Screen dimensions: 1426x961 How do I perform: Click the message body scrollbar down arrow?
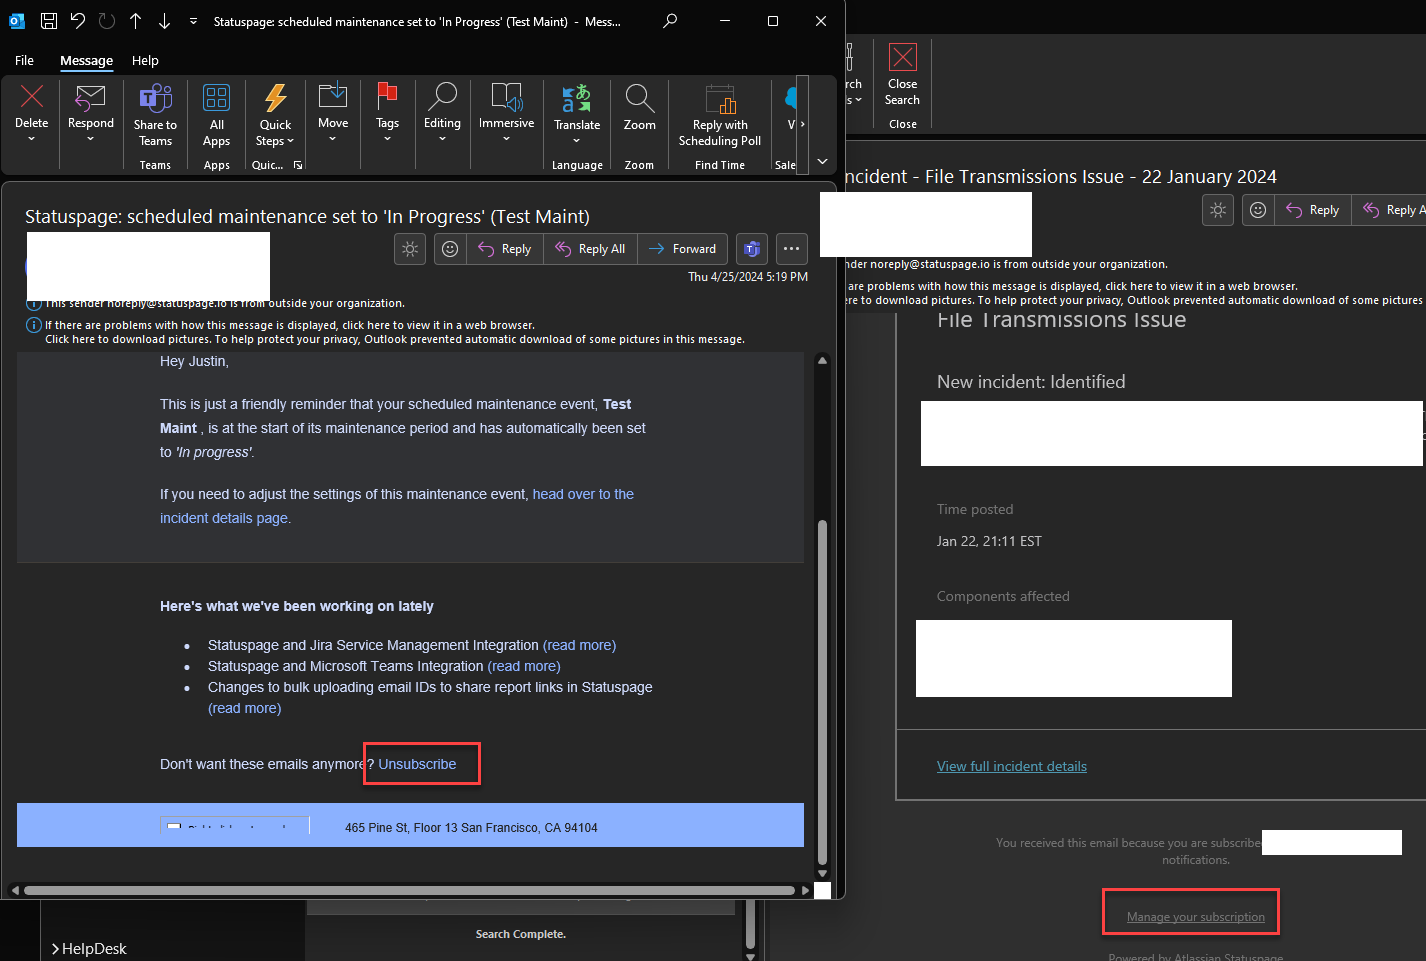tap(822, 873)
